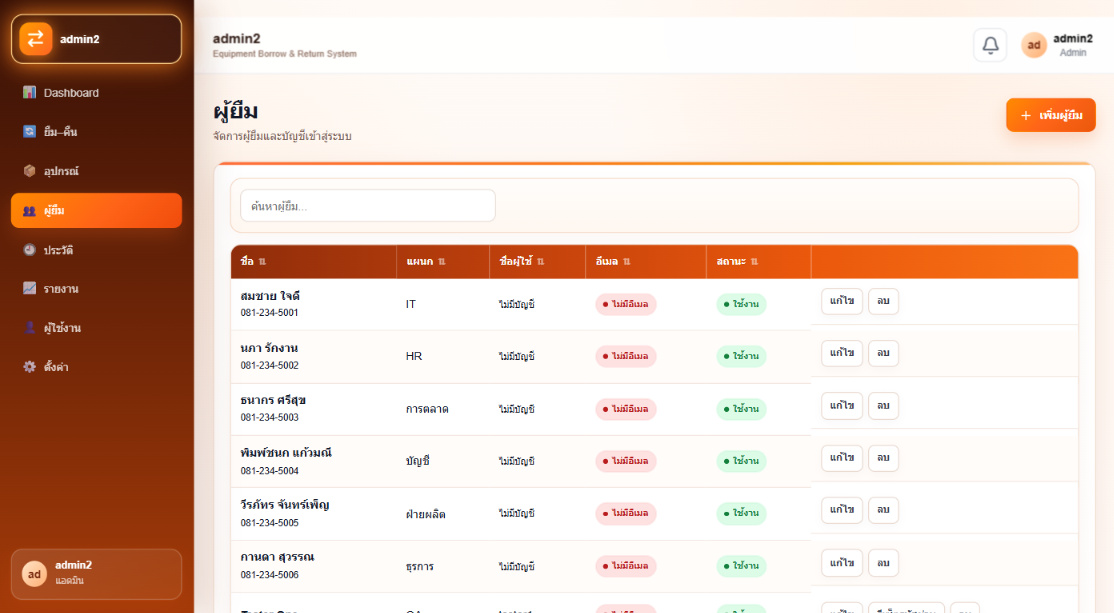Click the ไม่มีบัญชี cell for ธนากร ศรีสุข
1114x613 pixels.
517,409
